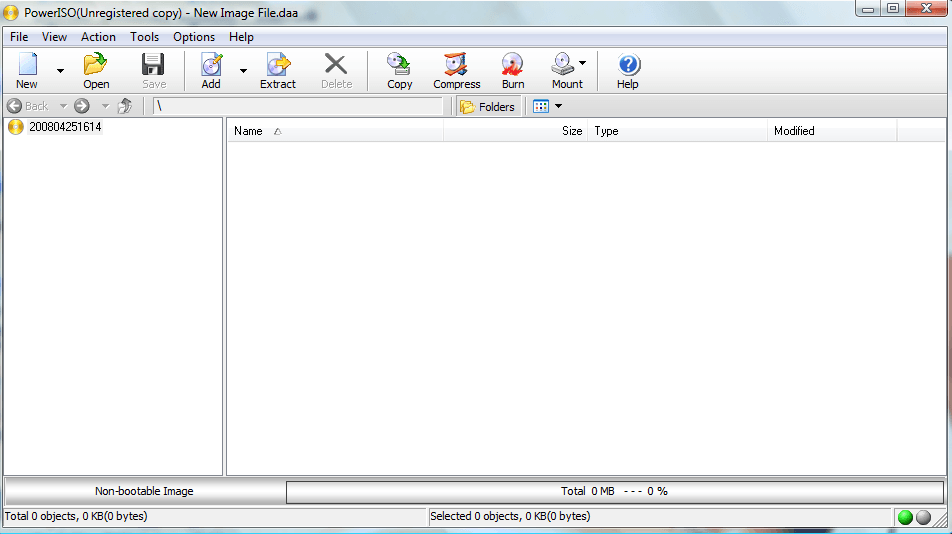The width and height of the screenshot is (952, 534).
Task: Sort by the Size column header
Action: tap(515, 131)
